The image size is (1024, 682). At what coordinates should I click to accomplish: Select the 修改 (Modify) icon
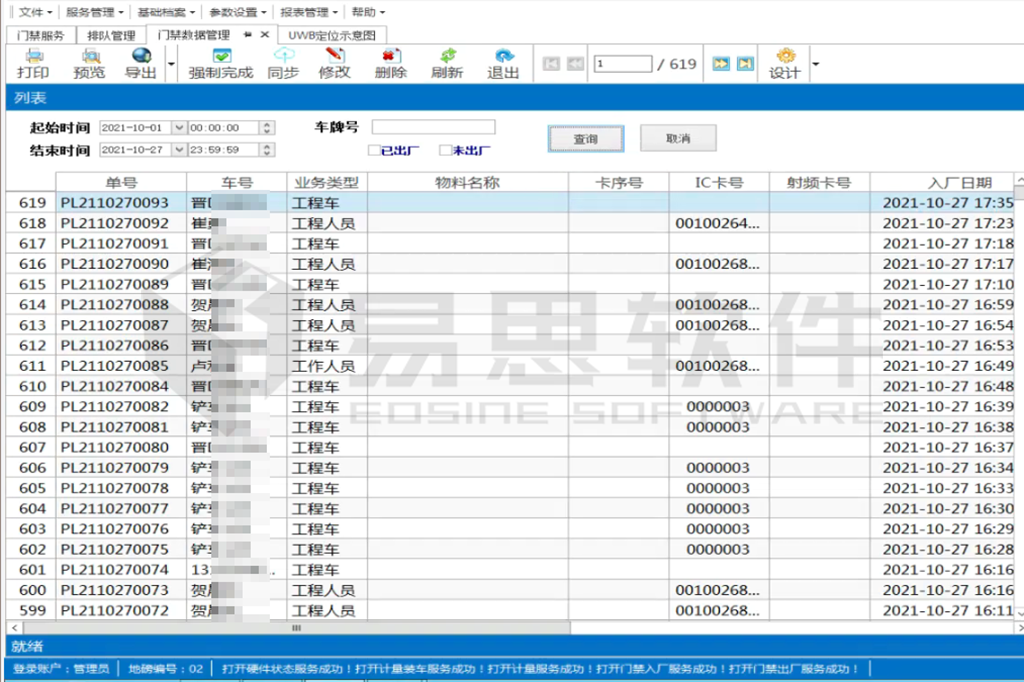(334, 65)
